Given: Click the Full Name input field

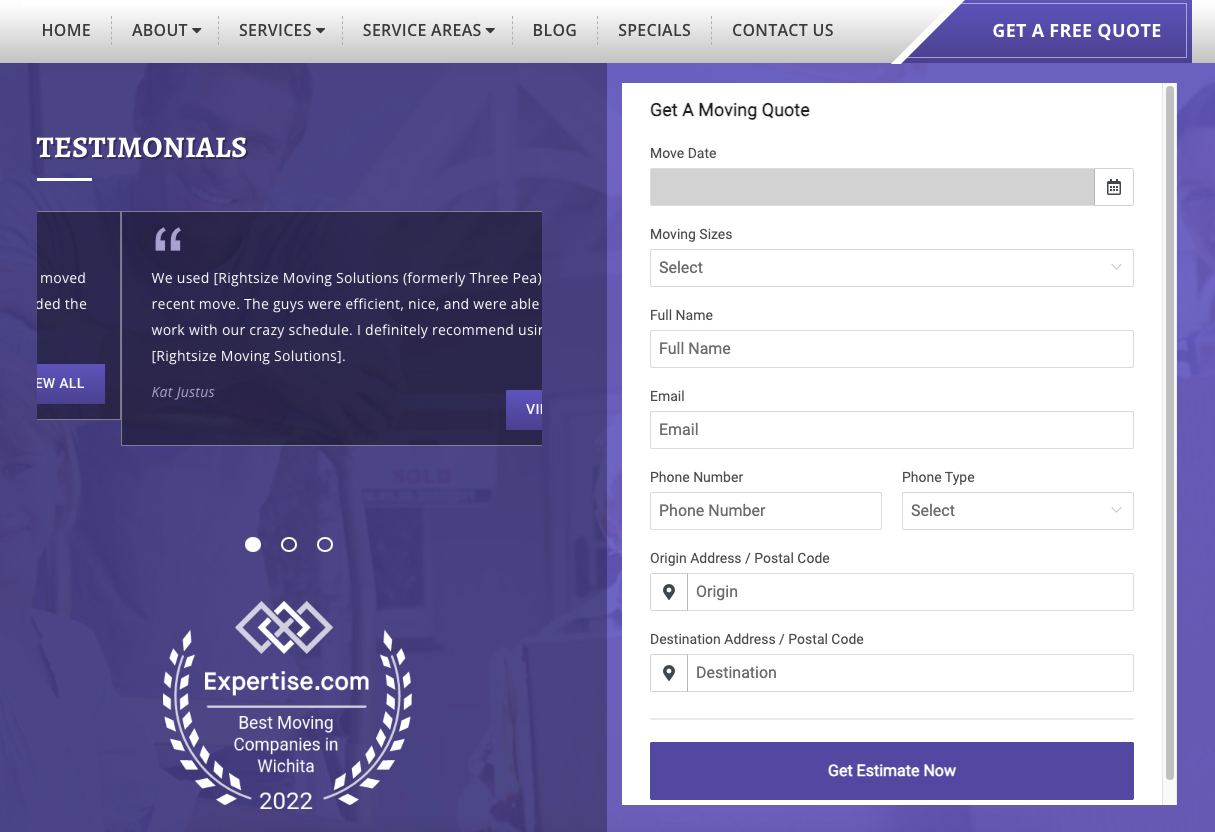Looking at the screenshot, I should 891,348.
